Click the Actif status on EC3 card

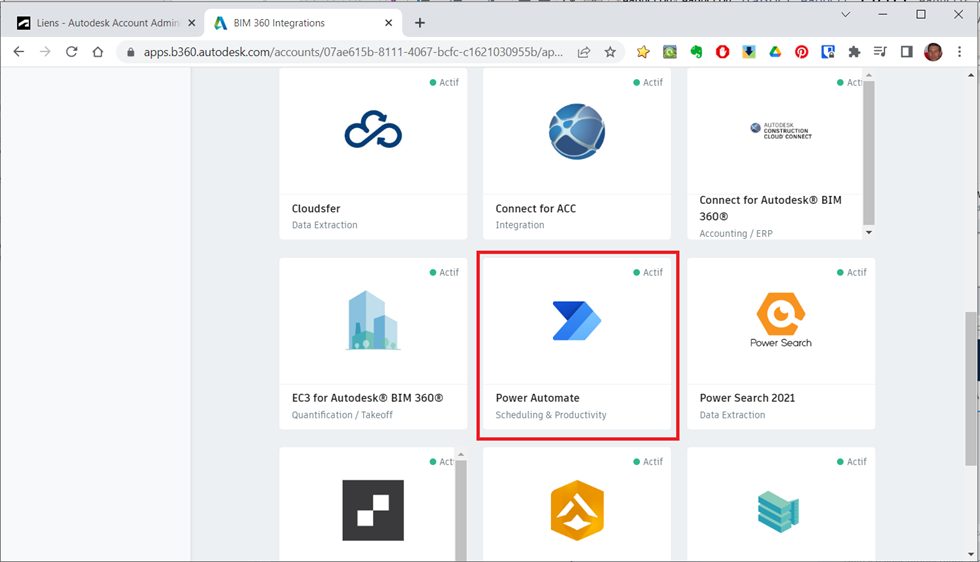444,273
